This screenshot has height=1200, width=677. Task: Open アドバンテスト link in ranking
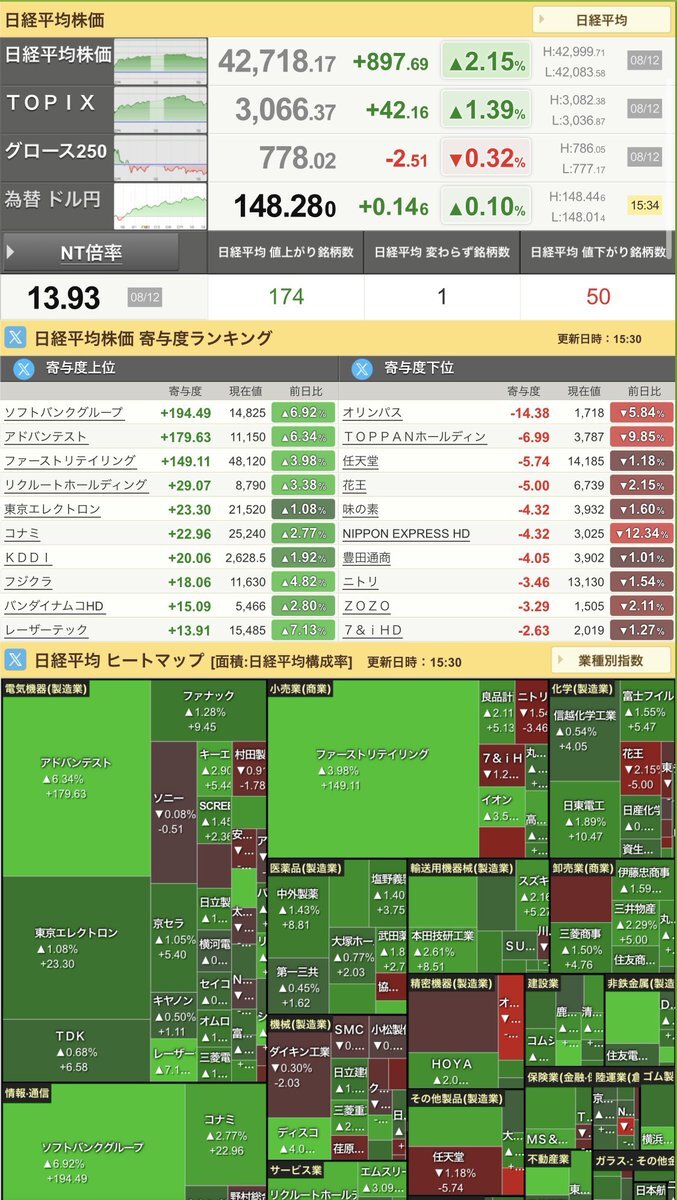[x=45, y=436]
